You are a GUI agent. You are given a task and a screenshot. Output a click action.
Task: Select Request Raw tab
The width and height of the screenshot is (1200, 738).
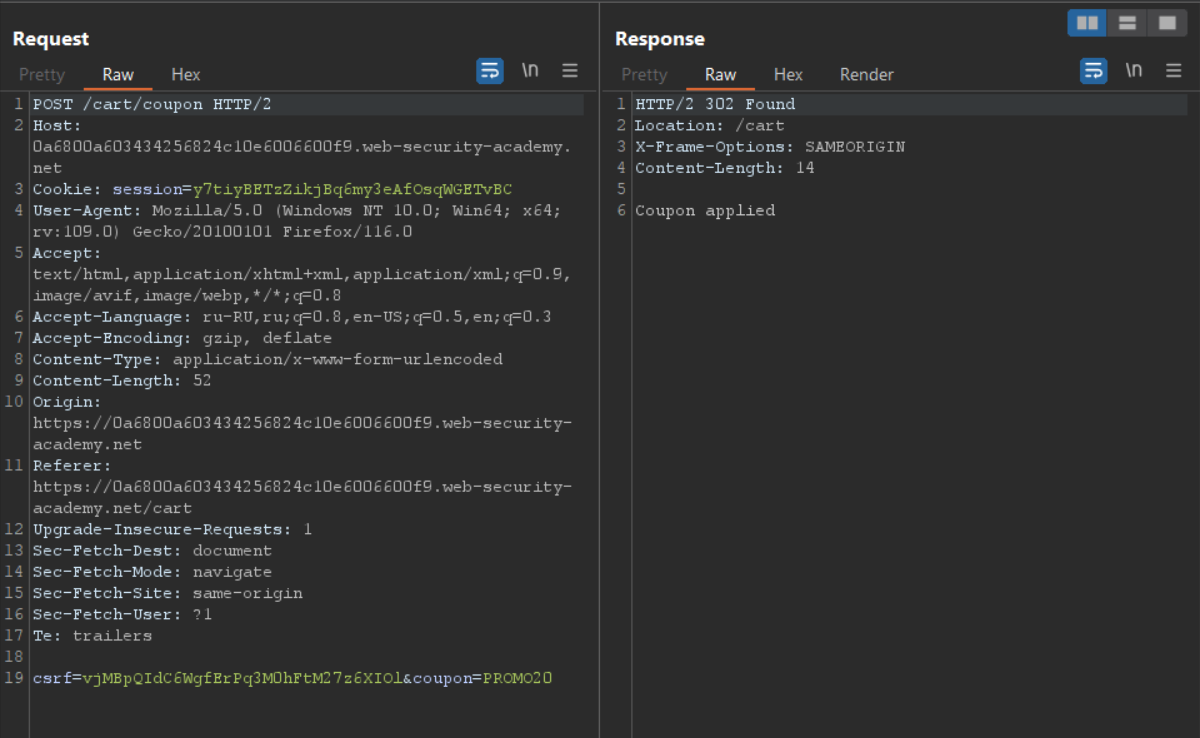point(118,75)
